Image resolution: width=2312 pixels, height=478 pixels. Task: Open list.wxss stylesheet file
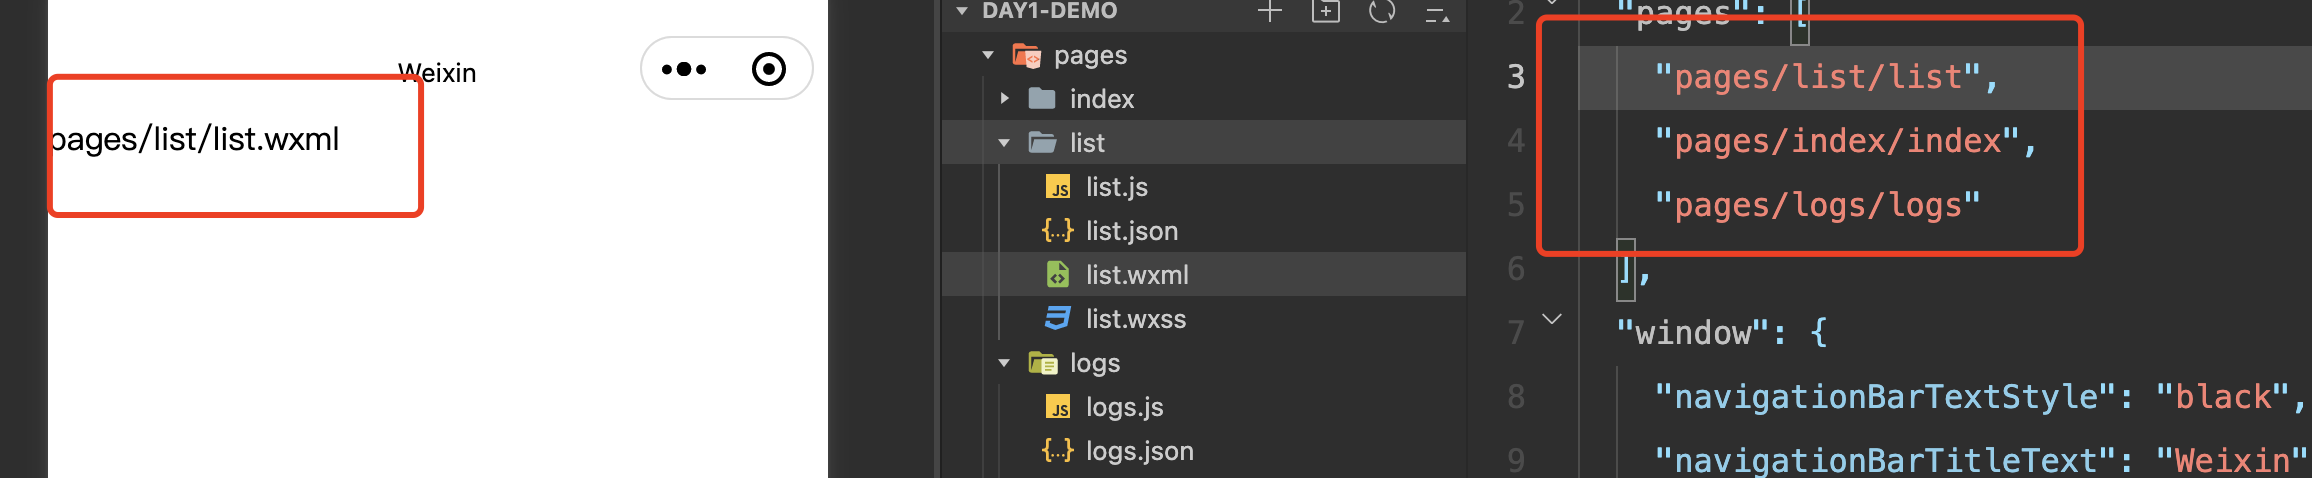[1135, 319]
